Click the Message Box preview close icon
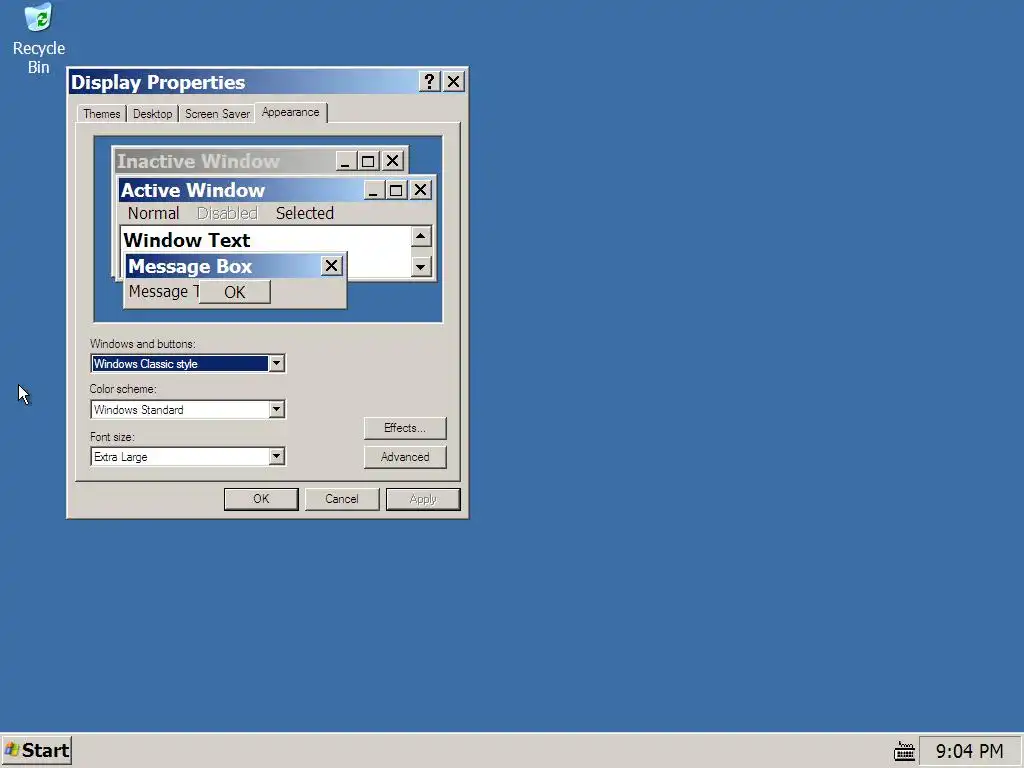The width and height of the screenshot is (1024, 768). (331, 266)
